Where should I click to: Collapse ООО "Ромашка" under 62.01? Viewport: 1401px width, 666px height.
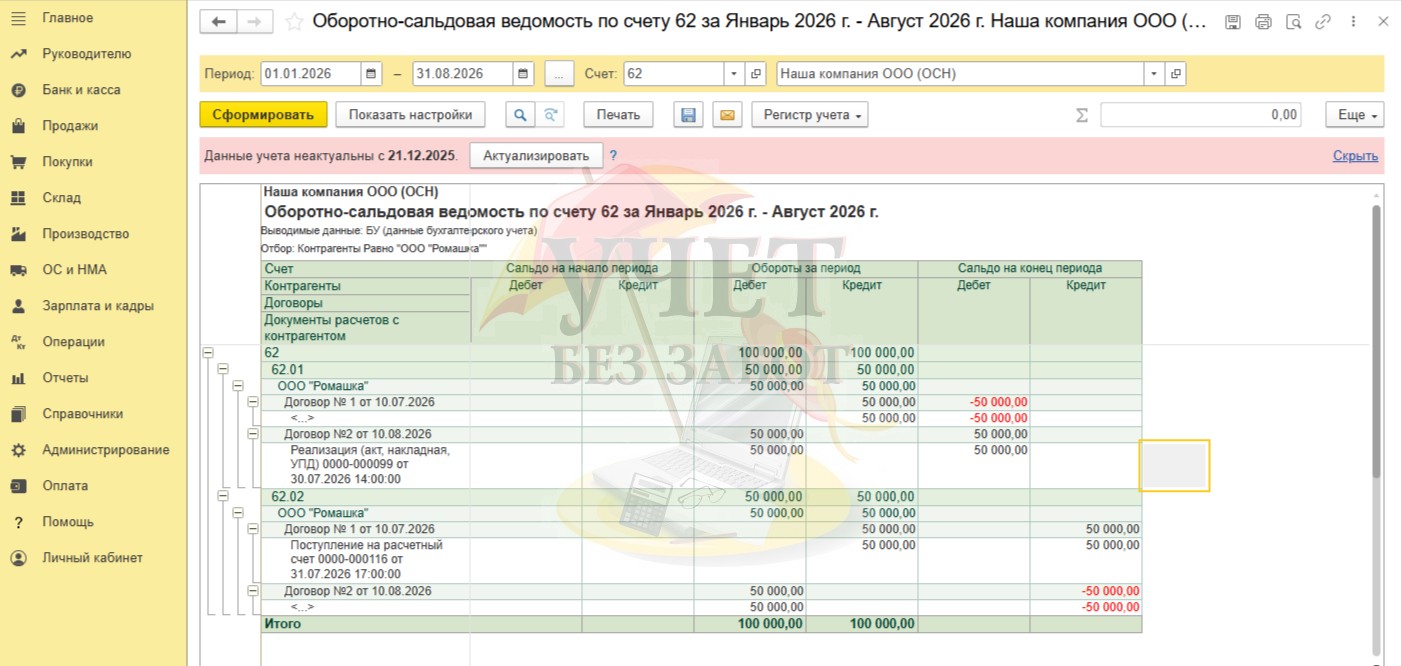coord(238,385)
